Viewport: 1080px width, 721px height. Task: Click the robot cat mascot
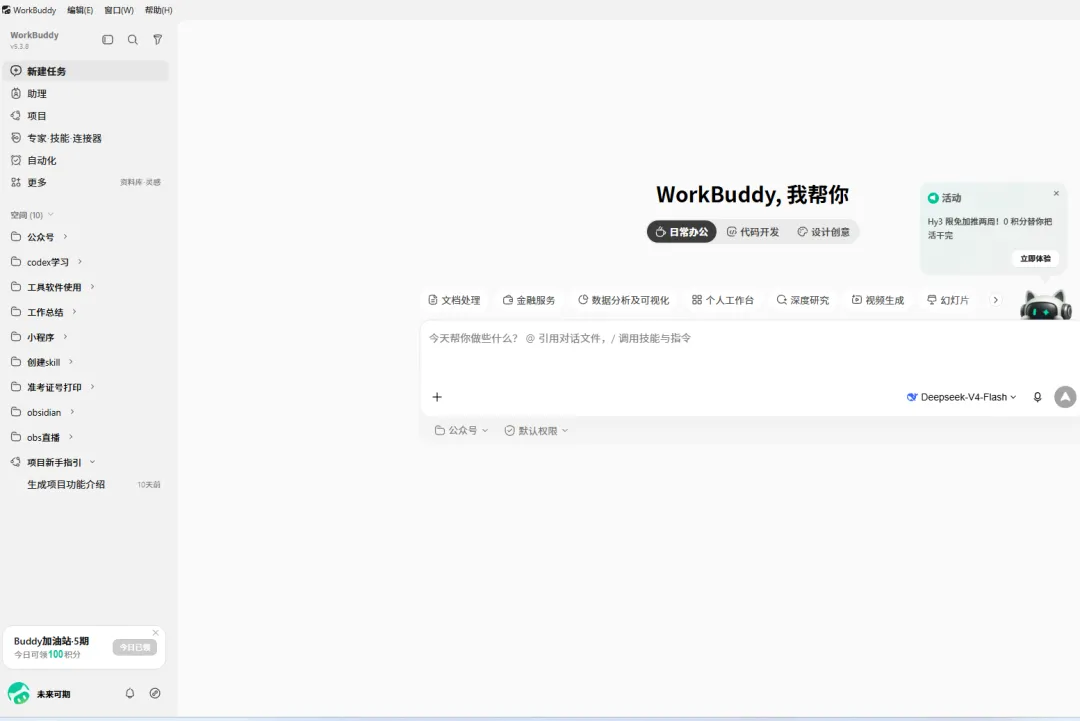1046,305
